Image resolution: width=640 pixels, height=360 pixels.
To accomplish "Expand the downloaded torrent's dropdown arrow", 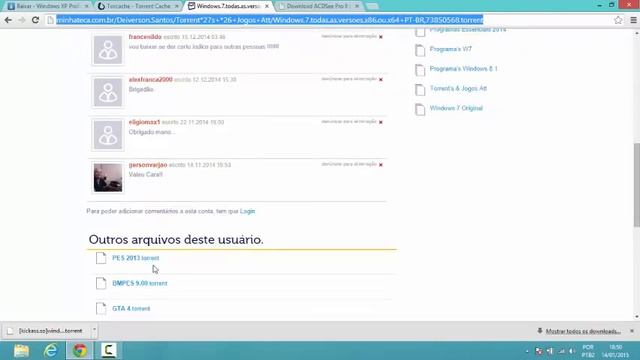I will tap(94, 330).
